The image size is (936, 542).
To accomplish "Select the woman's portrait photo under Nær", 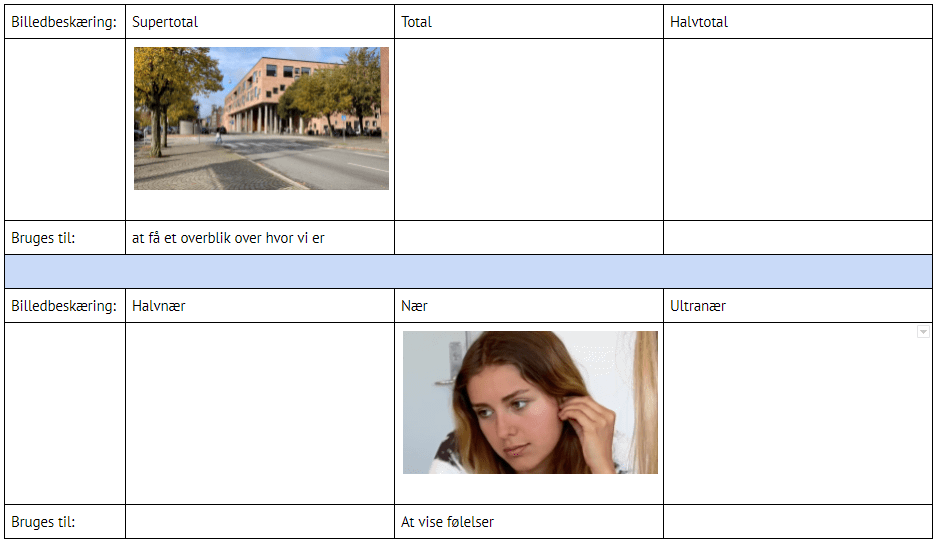I will point(530,402).
